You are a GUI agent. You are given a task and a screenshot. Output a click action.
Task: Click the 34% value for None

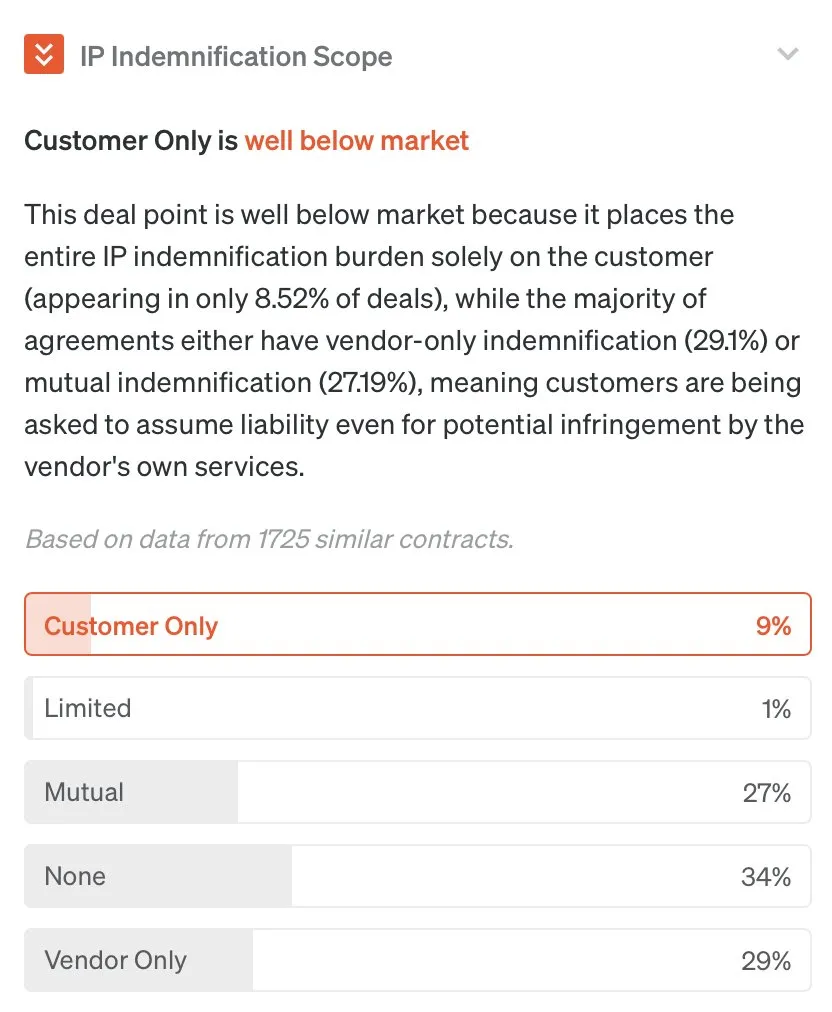[x=766, y=877]
